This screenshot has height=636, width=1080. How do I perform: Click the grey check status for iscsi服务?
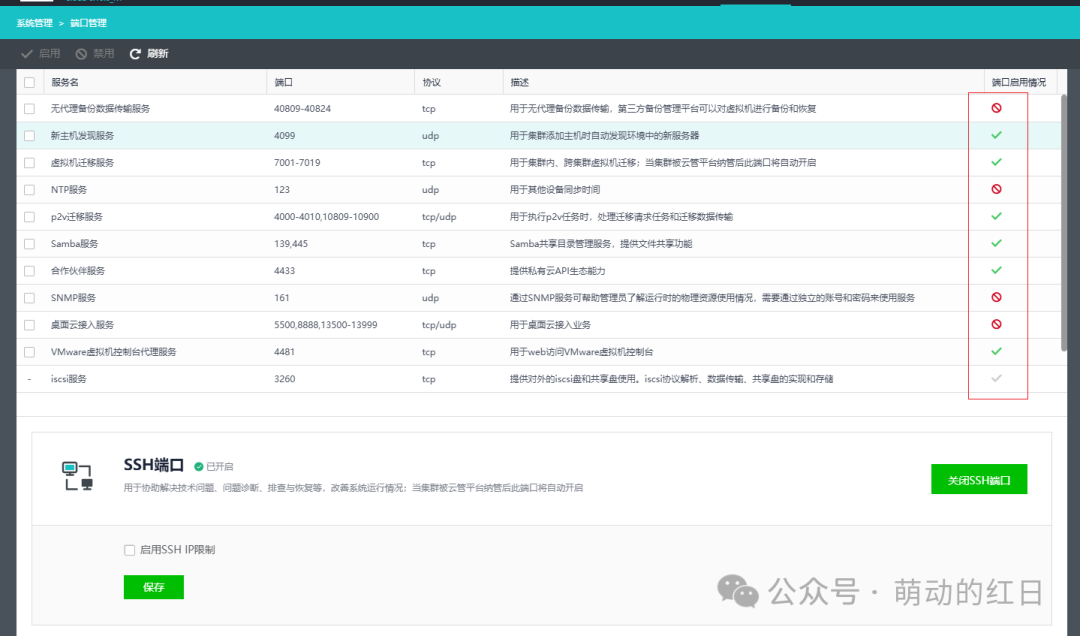tap(996, 378)
